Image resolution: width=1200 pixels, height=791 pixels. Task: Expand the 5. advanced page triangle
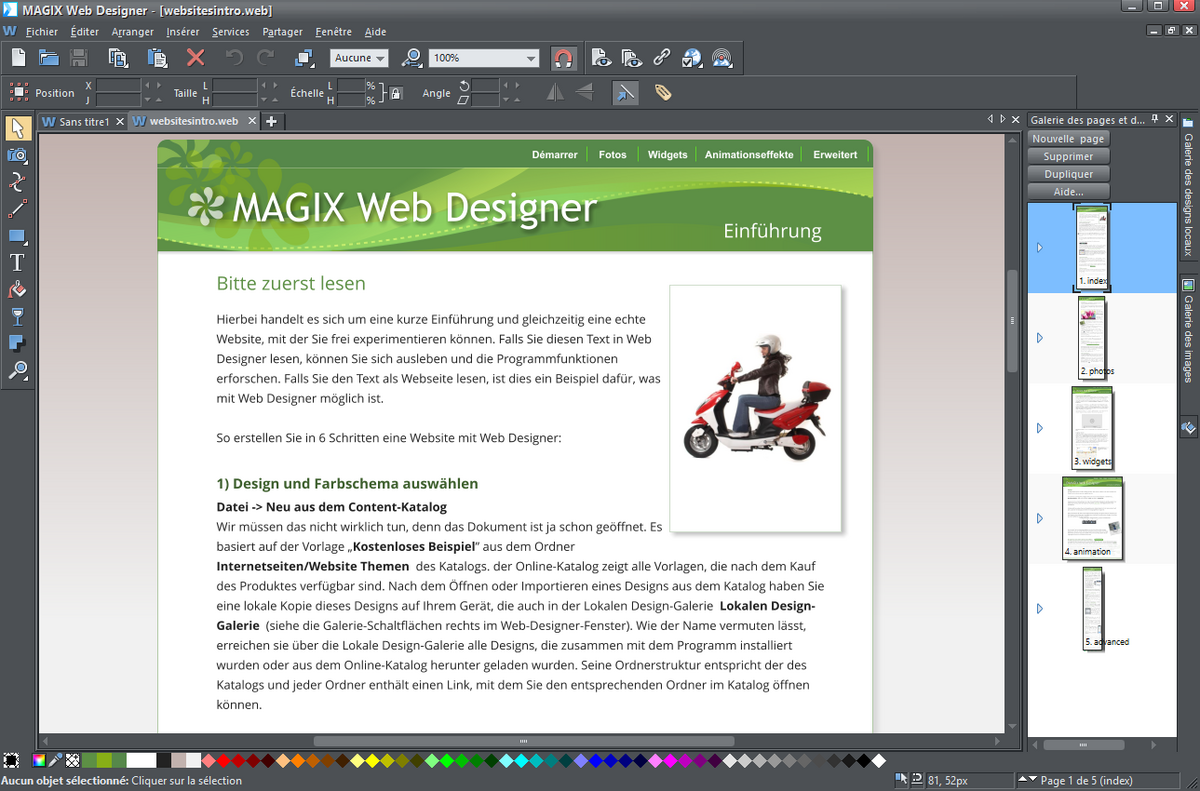point(1040,608)
